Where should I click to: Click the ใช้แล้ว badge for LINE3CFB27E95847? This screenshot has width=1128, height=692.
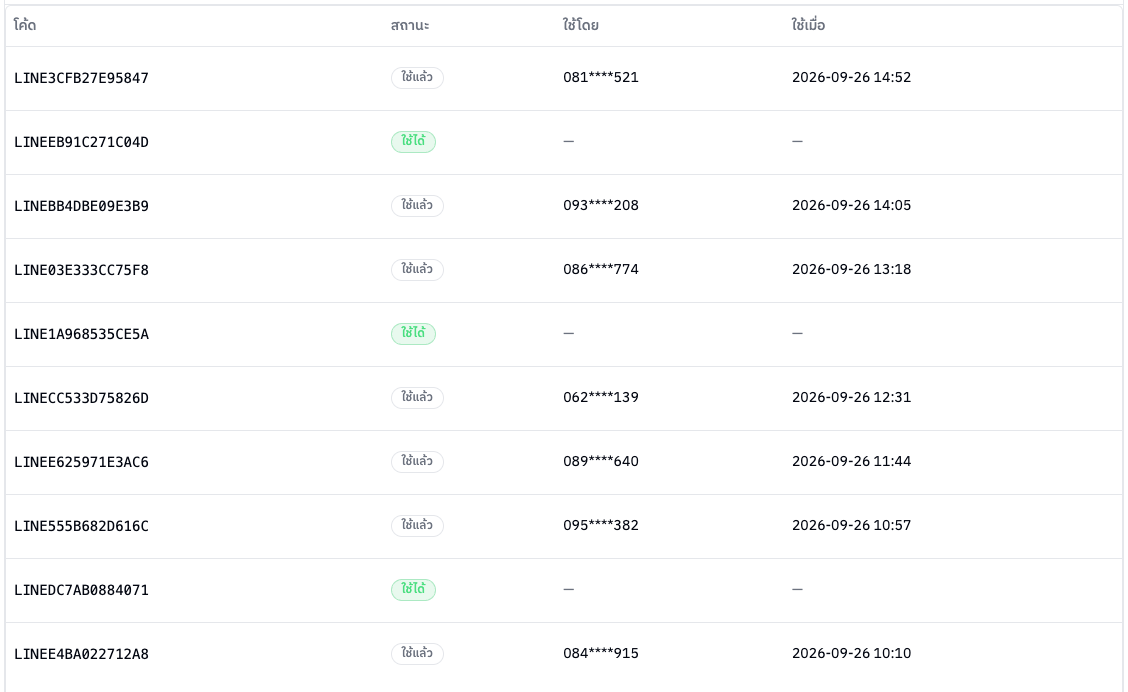[417, 78]
